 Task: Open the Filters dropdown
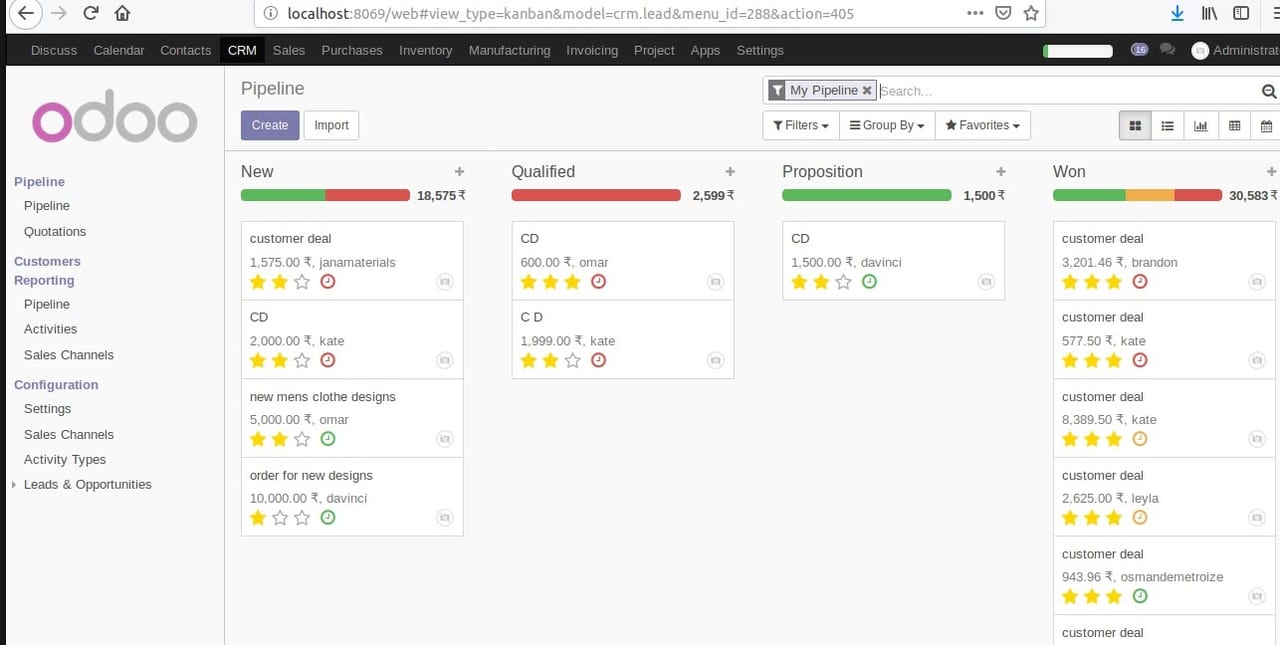point(801,125)
